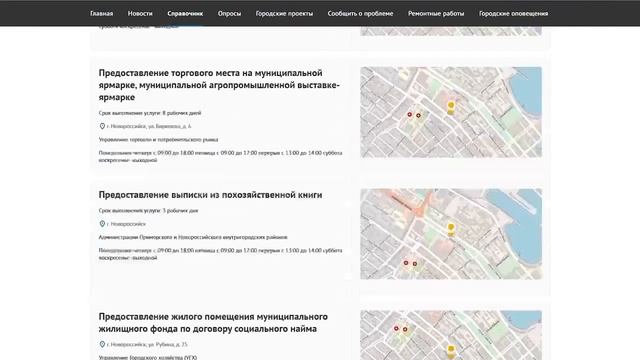Open Городские проекты in the navigation
The width and height of the screenshot is (640, 360).
click(284, 13)
